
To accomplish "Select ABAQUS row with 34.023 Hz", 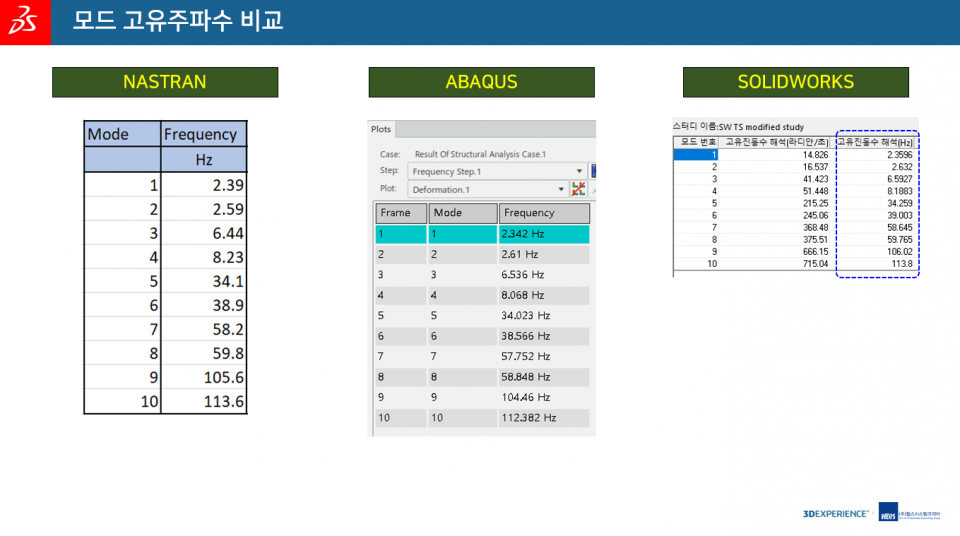I will click(x=482, y=315).
